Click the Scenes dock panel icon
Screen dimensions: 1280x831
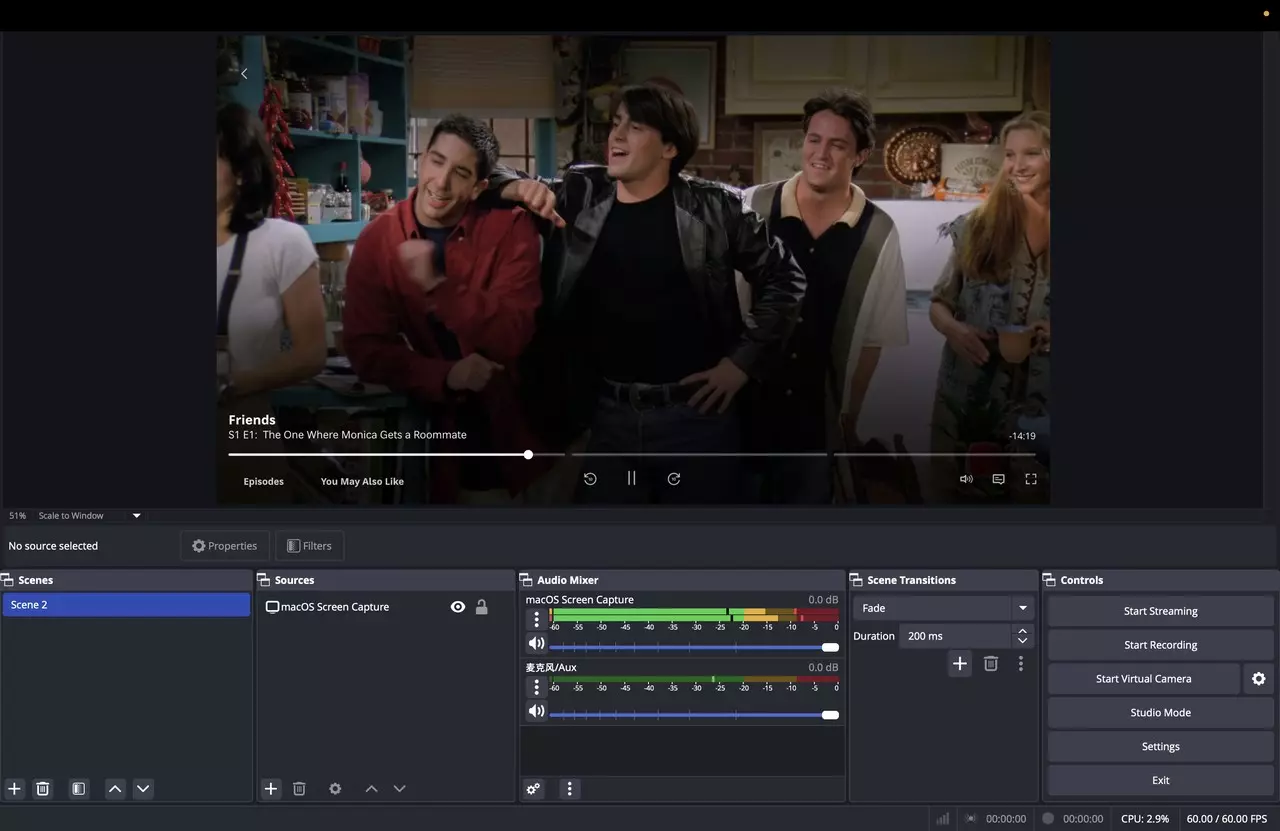pos(7,580)
